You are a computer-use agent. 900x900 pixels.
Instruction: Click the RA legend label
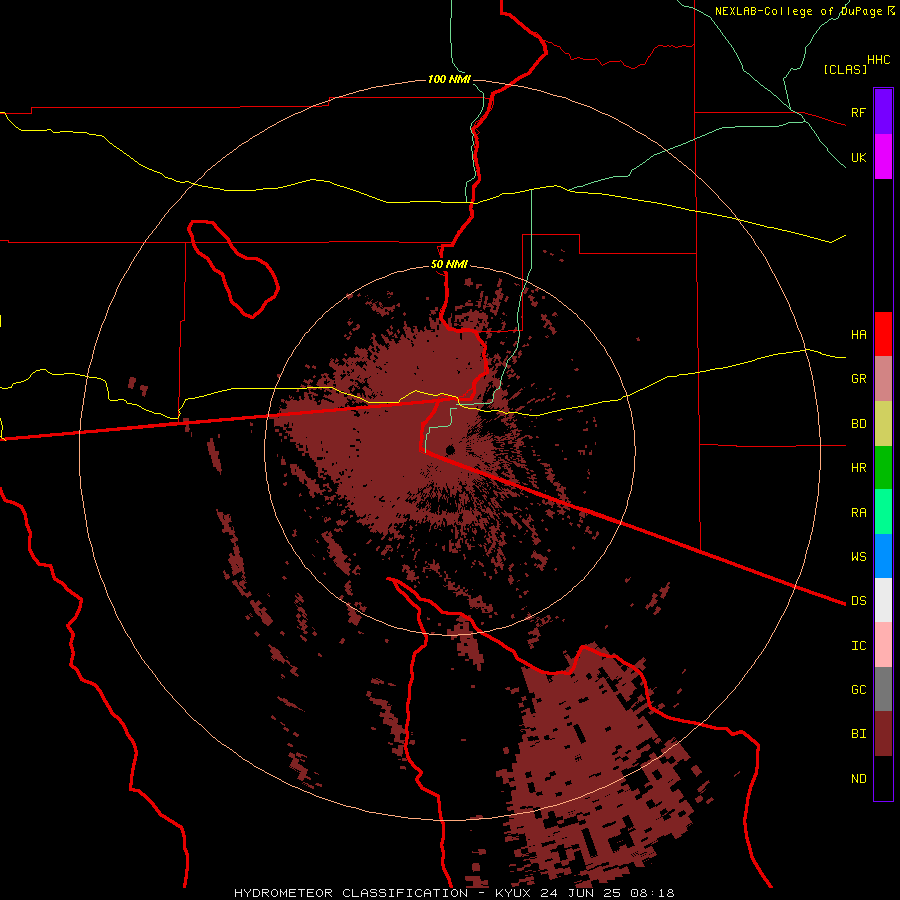click(858, 513)
